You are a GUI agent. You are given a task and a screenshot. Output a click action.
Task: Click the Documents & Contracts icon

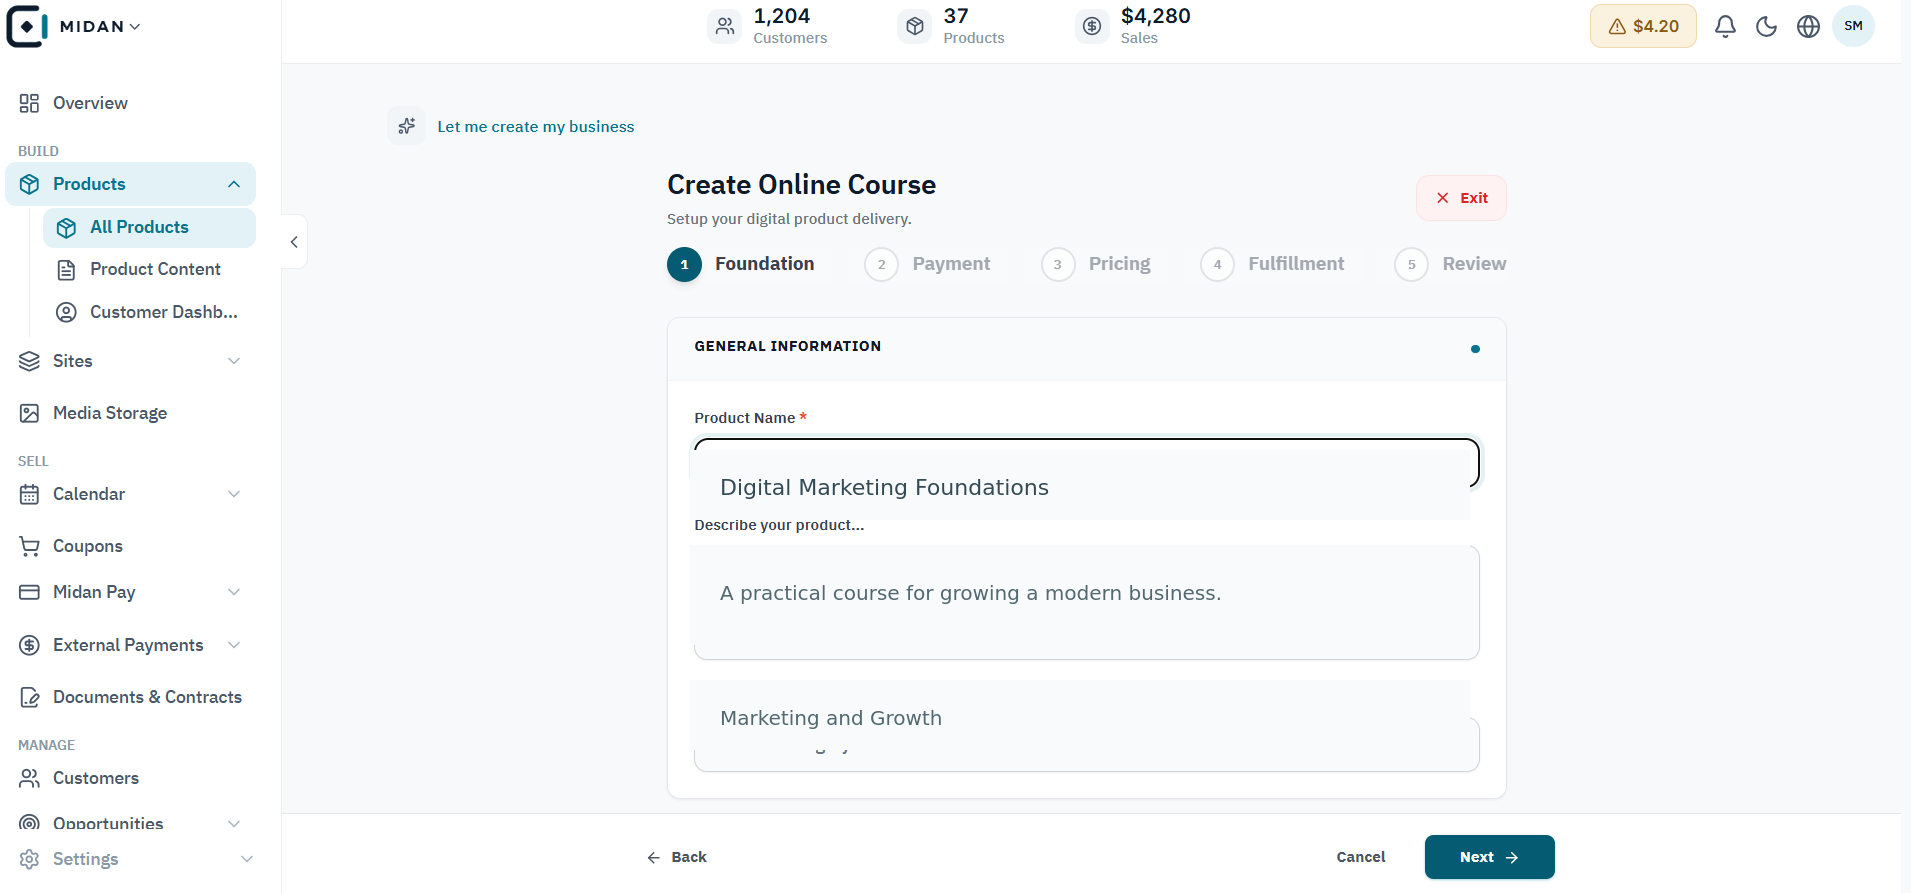pyautogui.click(x=30, y=697)
